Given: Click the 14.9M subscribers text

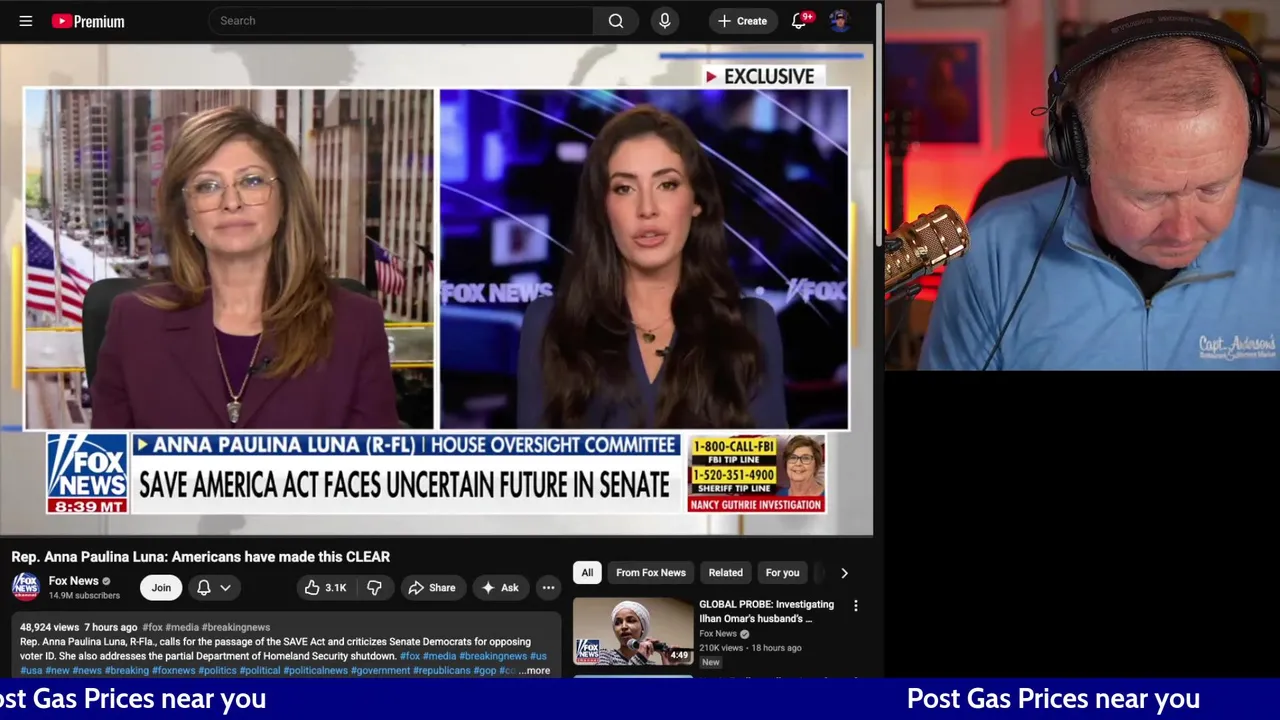Looking at the screenshot, I should [x=84, y=596].
